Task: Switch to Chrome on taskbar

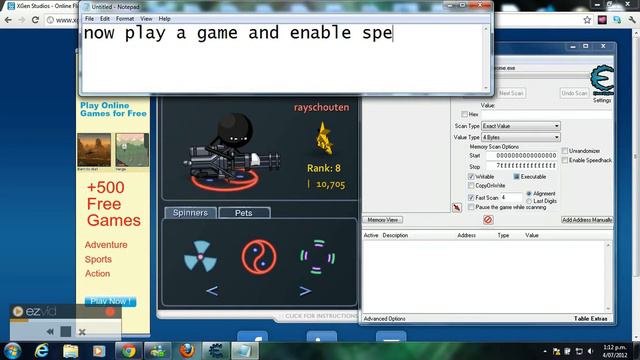Action: pos(129,351)
